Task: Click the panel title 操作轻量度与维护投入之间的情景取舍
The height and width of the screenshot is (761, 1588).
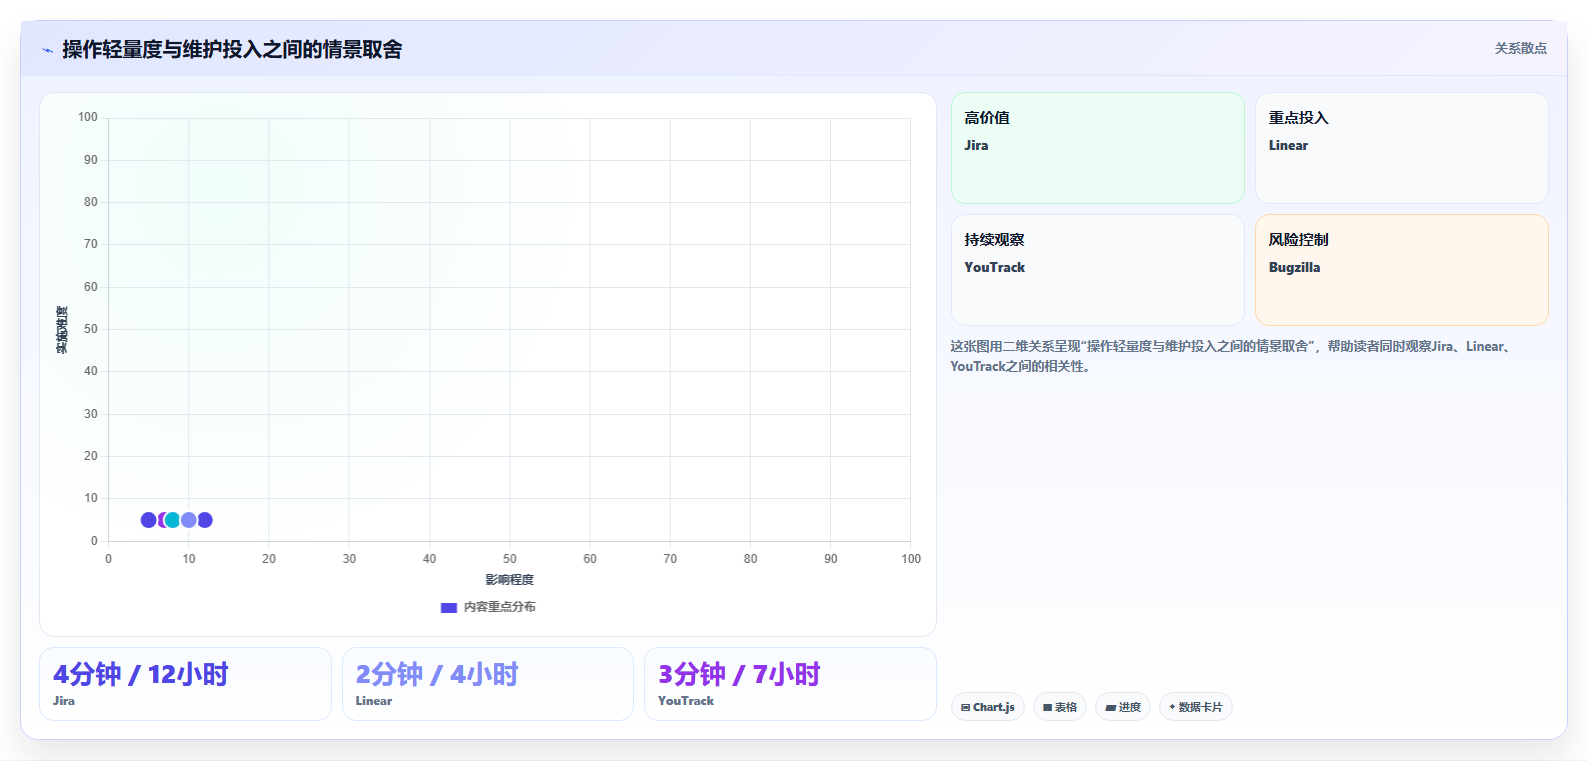Action: 232,50
